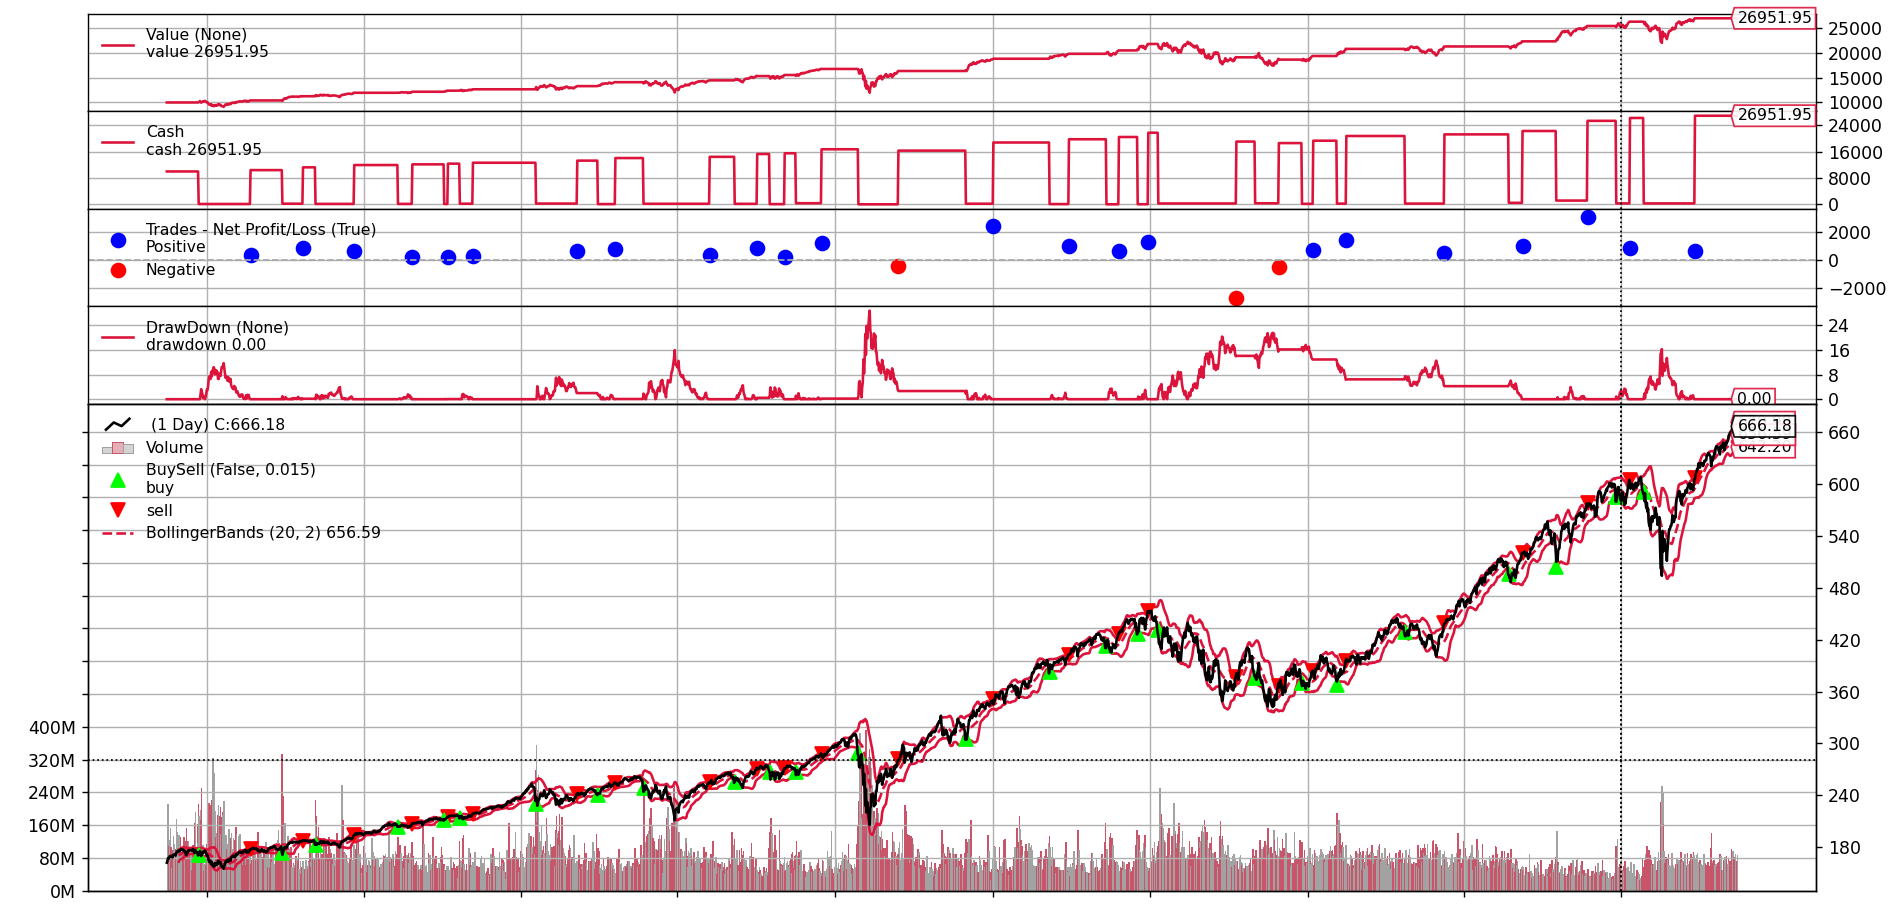Select the Volume legend color swatch
The image size is (1897, 909).
(x=118, y=448)
